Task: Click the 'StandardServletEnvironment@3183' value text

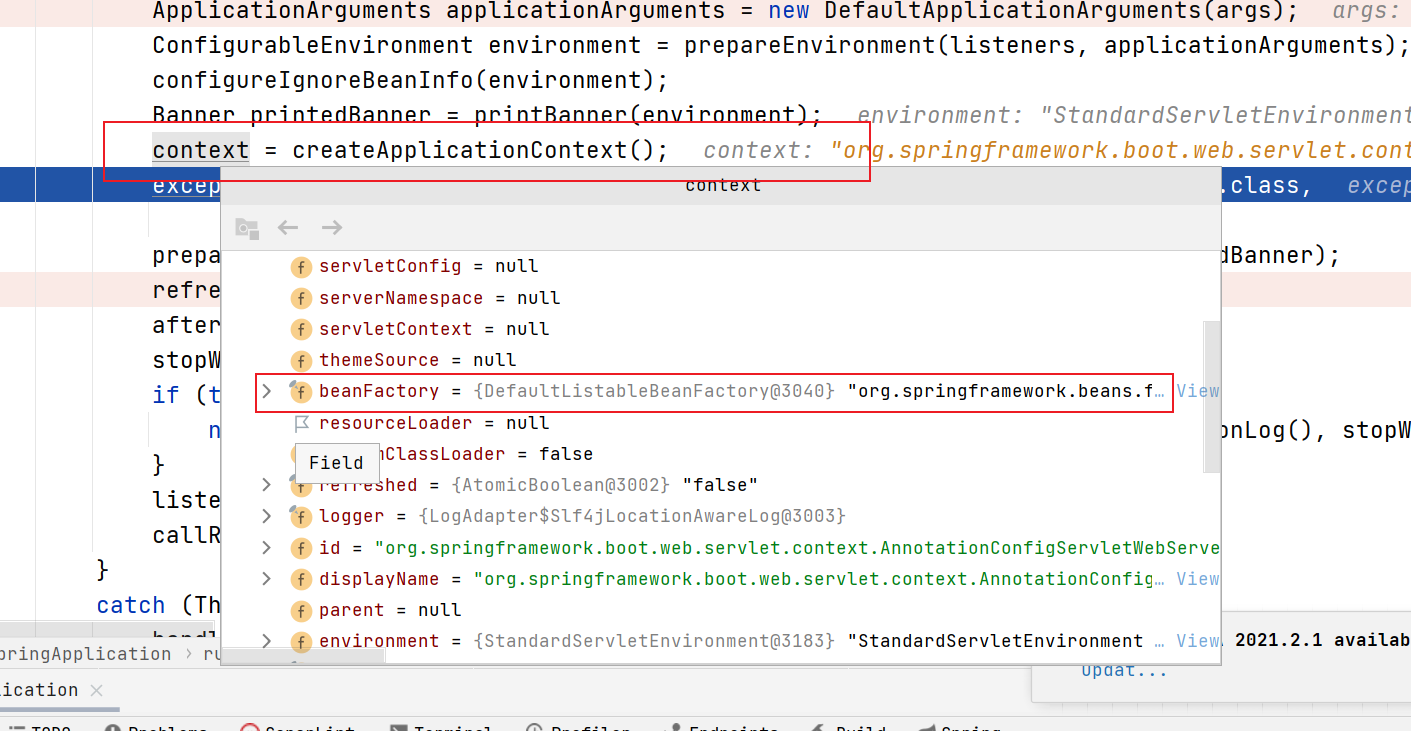Action: click(654, 641)
